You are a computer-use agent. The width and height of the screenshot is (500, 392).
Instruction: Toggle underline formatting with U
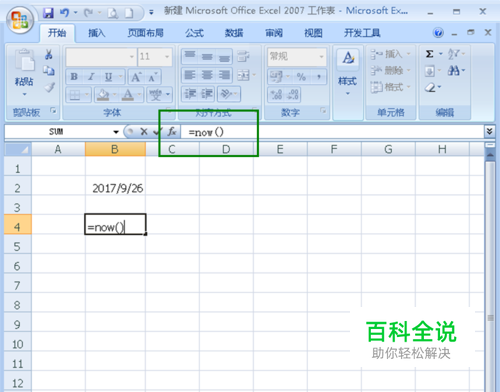point(108,77)
